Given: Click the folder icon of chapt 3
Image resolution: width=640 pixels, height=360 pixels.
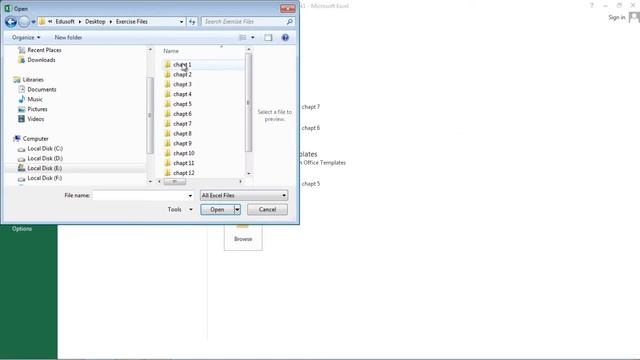Looking at the screenshot, I should pos(167,84).
